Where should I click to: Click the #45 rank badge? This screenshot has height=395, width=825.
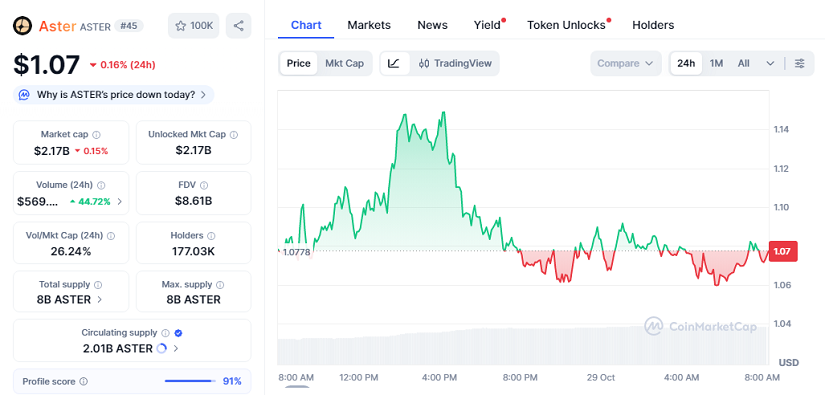[129, 26]
